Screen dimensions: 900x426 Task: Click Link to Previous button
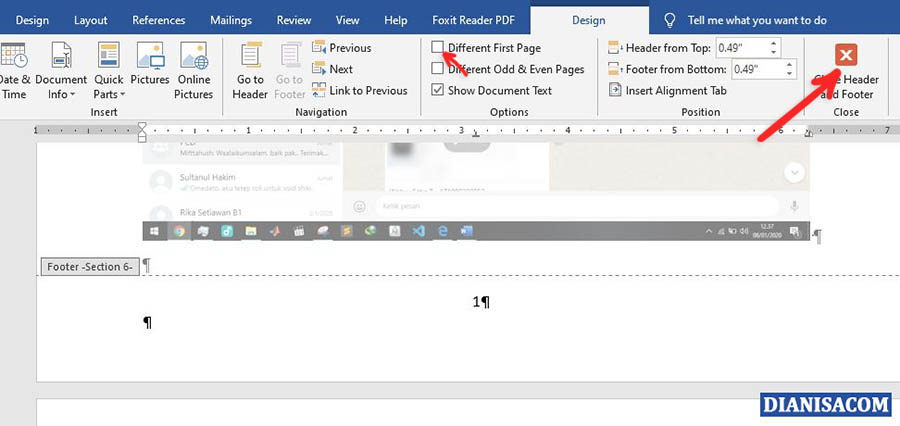(360, 90)
